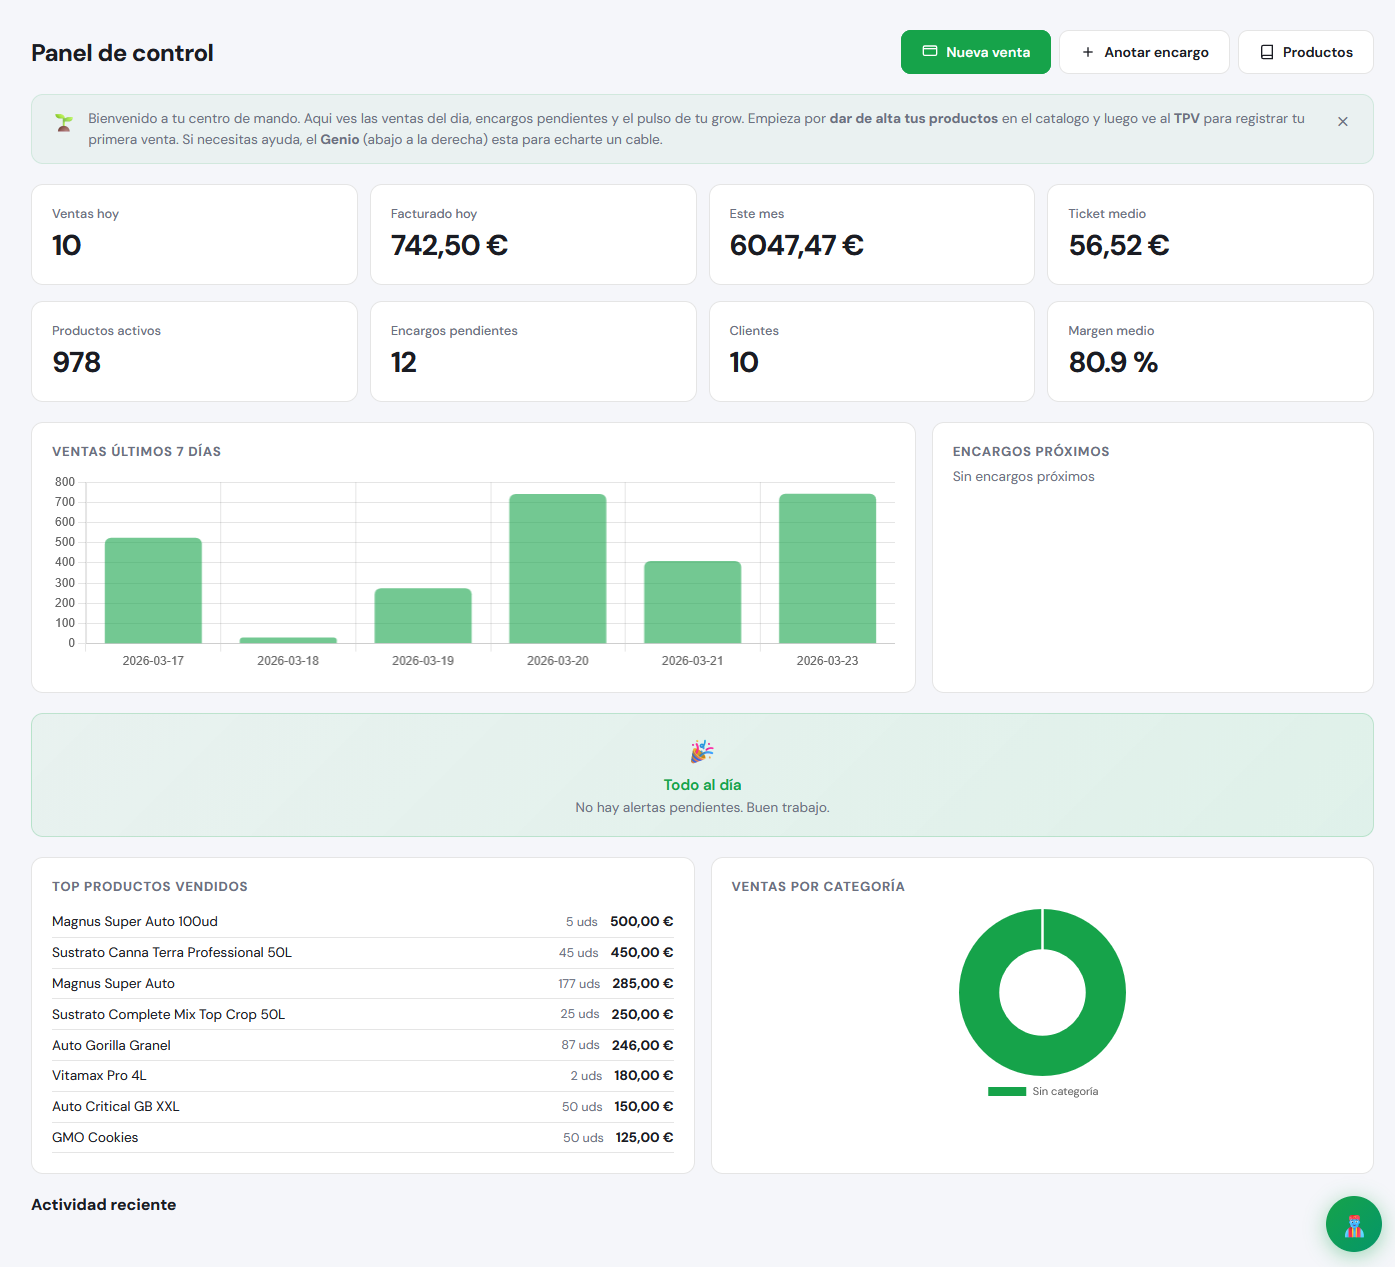Click the seedling icon in the welcome banner
This screenshot has width=1395, height=1267.
click(64, 122)
